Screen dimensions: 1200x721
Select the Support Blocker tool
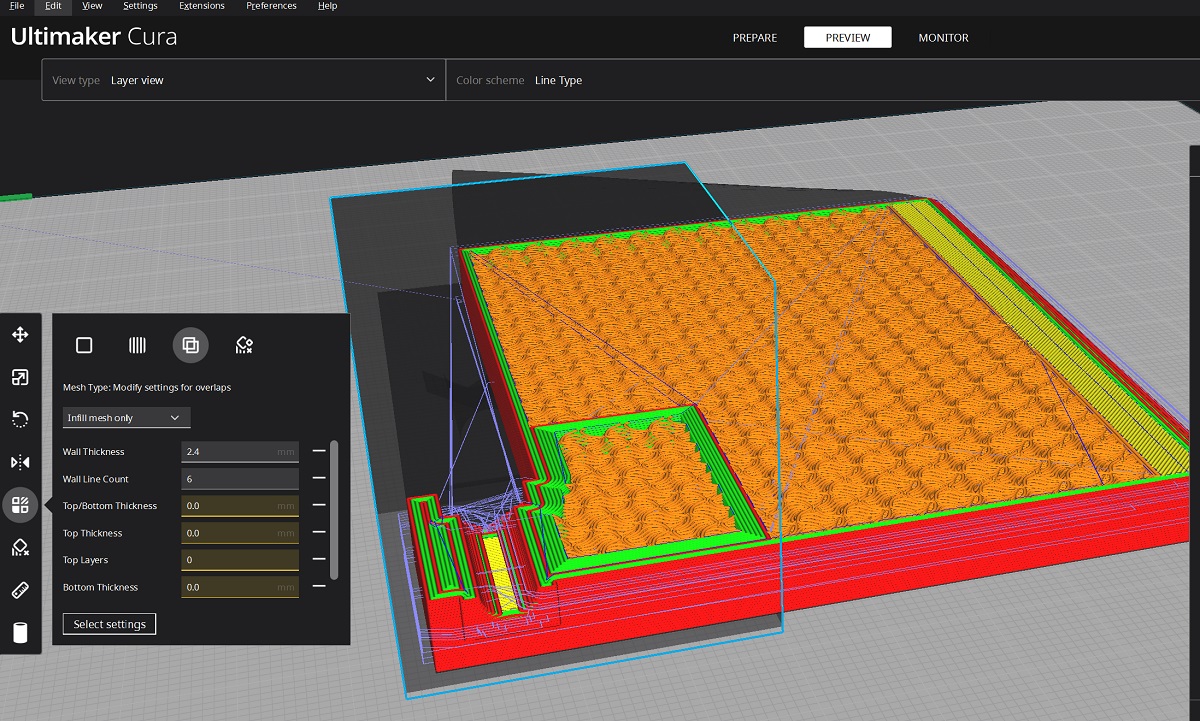(x=20, y=547)
